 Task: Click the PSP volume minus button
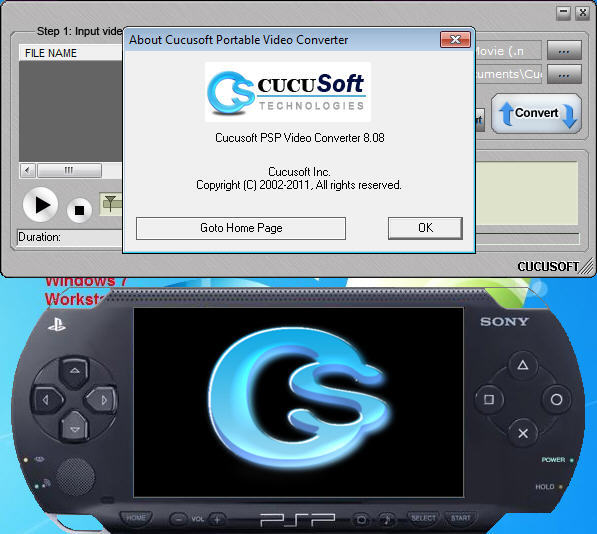coord(177,519)
